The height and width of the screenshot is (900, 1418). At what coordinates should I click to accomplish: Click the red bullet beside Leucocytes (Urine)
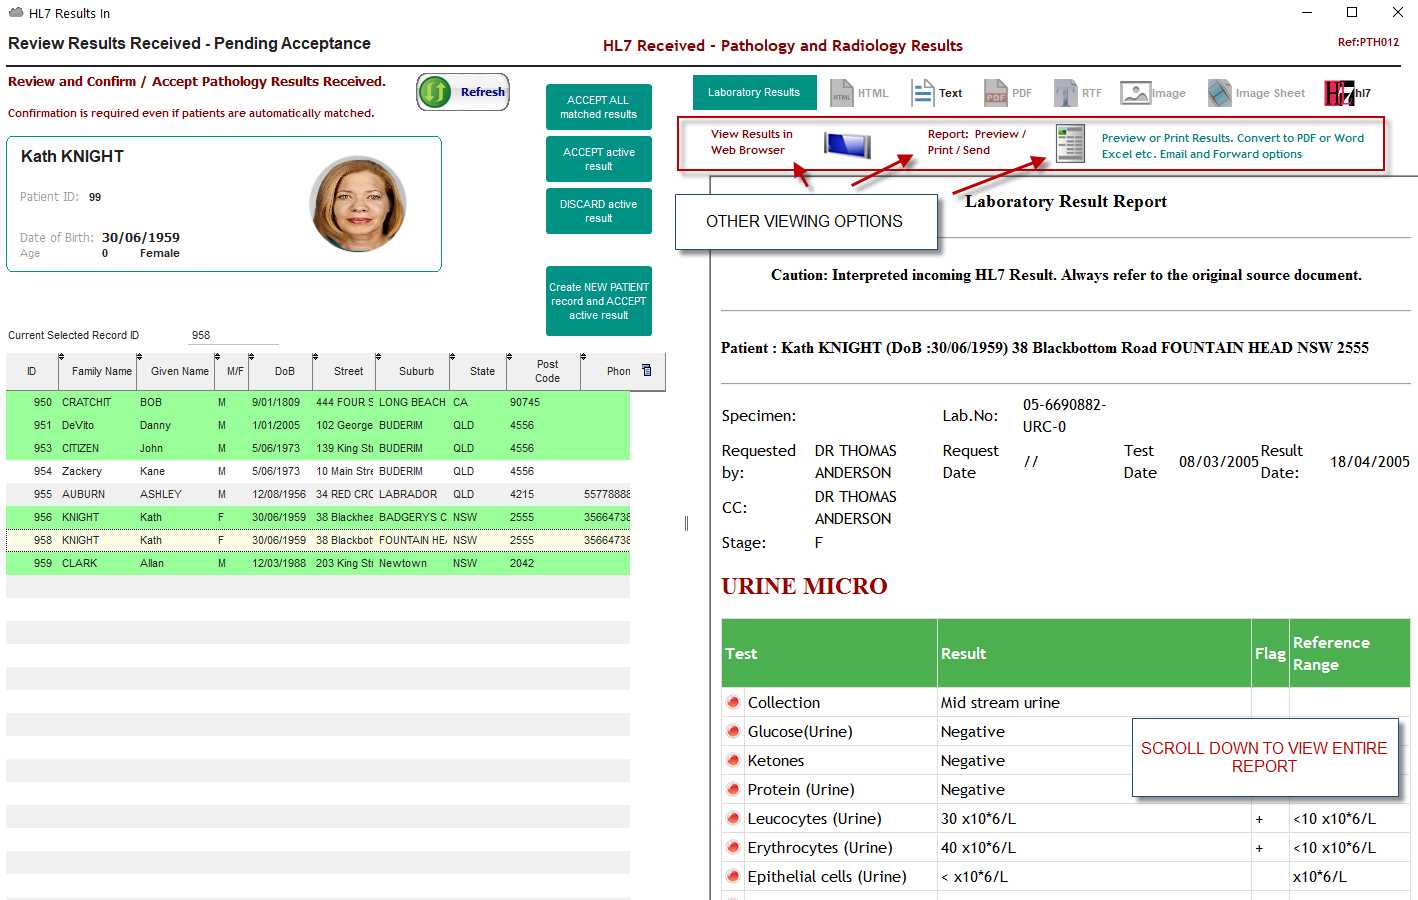pos(733,818)
